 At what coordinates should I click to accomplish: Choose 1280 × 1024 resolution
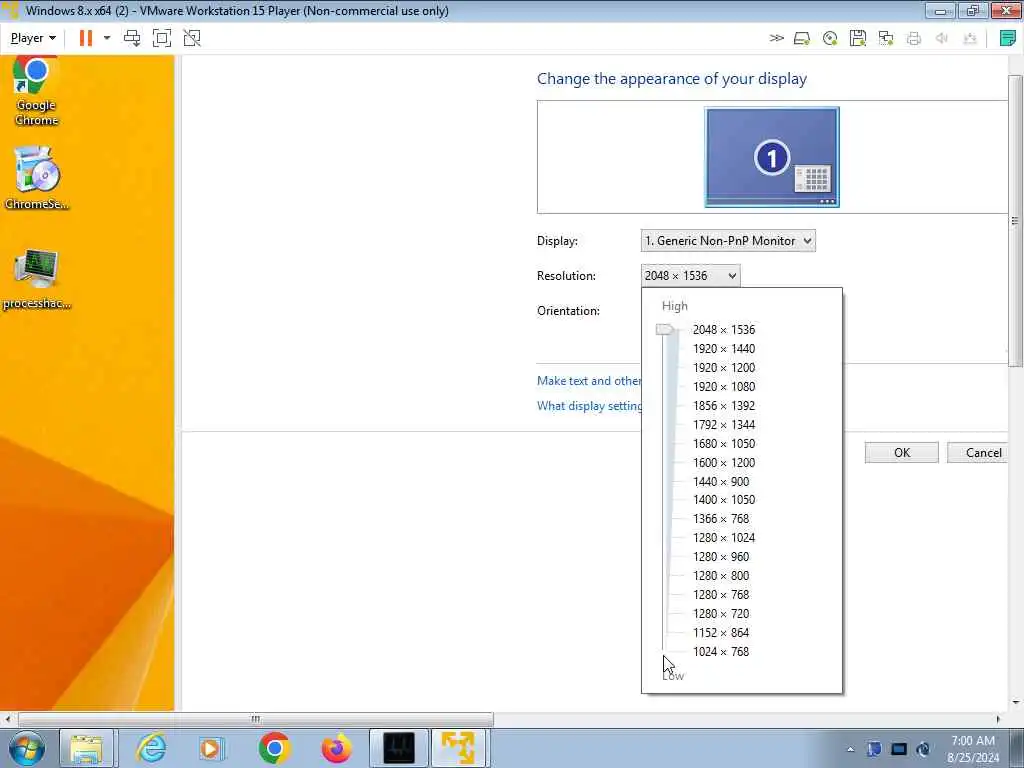724,537
